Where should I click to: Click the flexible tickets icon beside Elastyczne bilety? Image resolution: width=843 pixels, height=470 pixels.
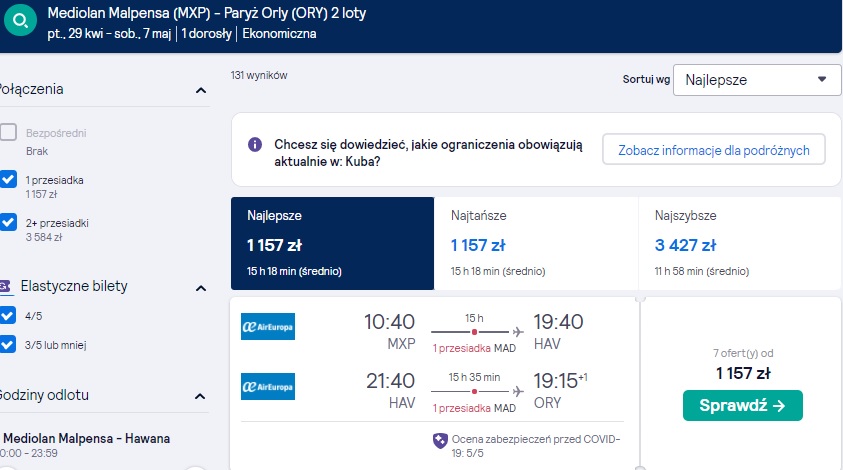click(5, 286)
